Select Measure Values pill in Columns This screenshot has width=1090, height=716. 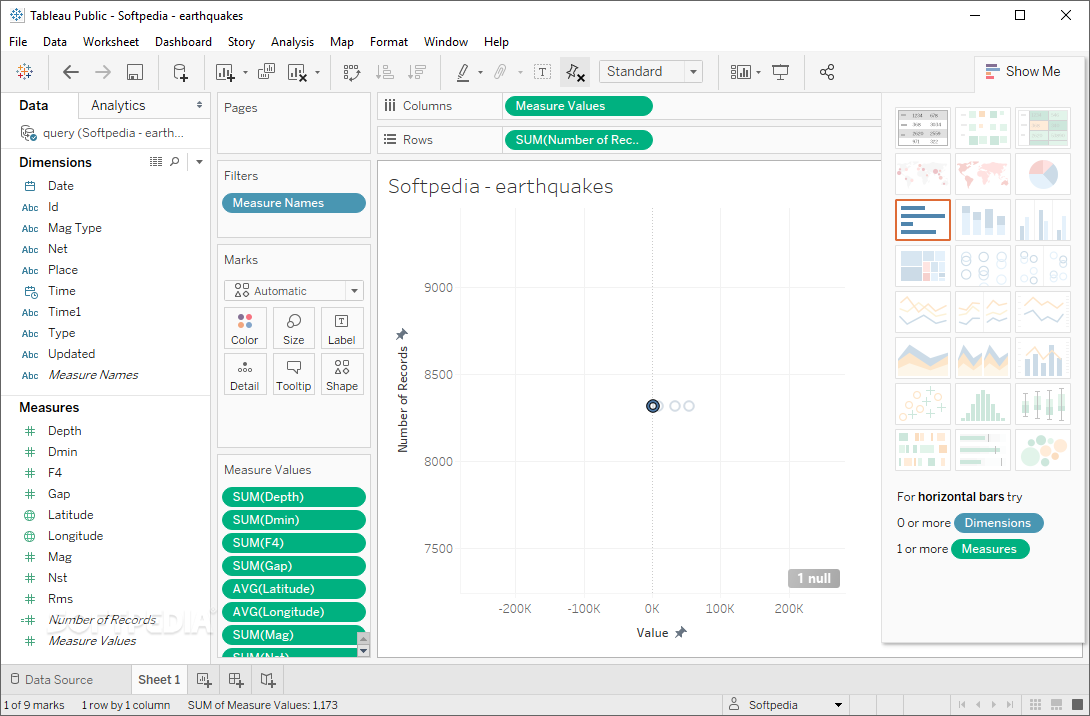tap(578, 106)
